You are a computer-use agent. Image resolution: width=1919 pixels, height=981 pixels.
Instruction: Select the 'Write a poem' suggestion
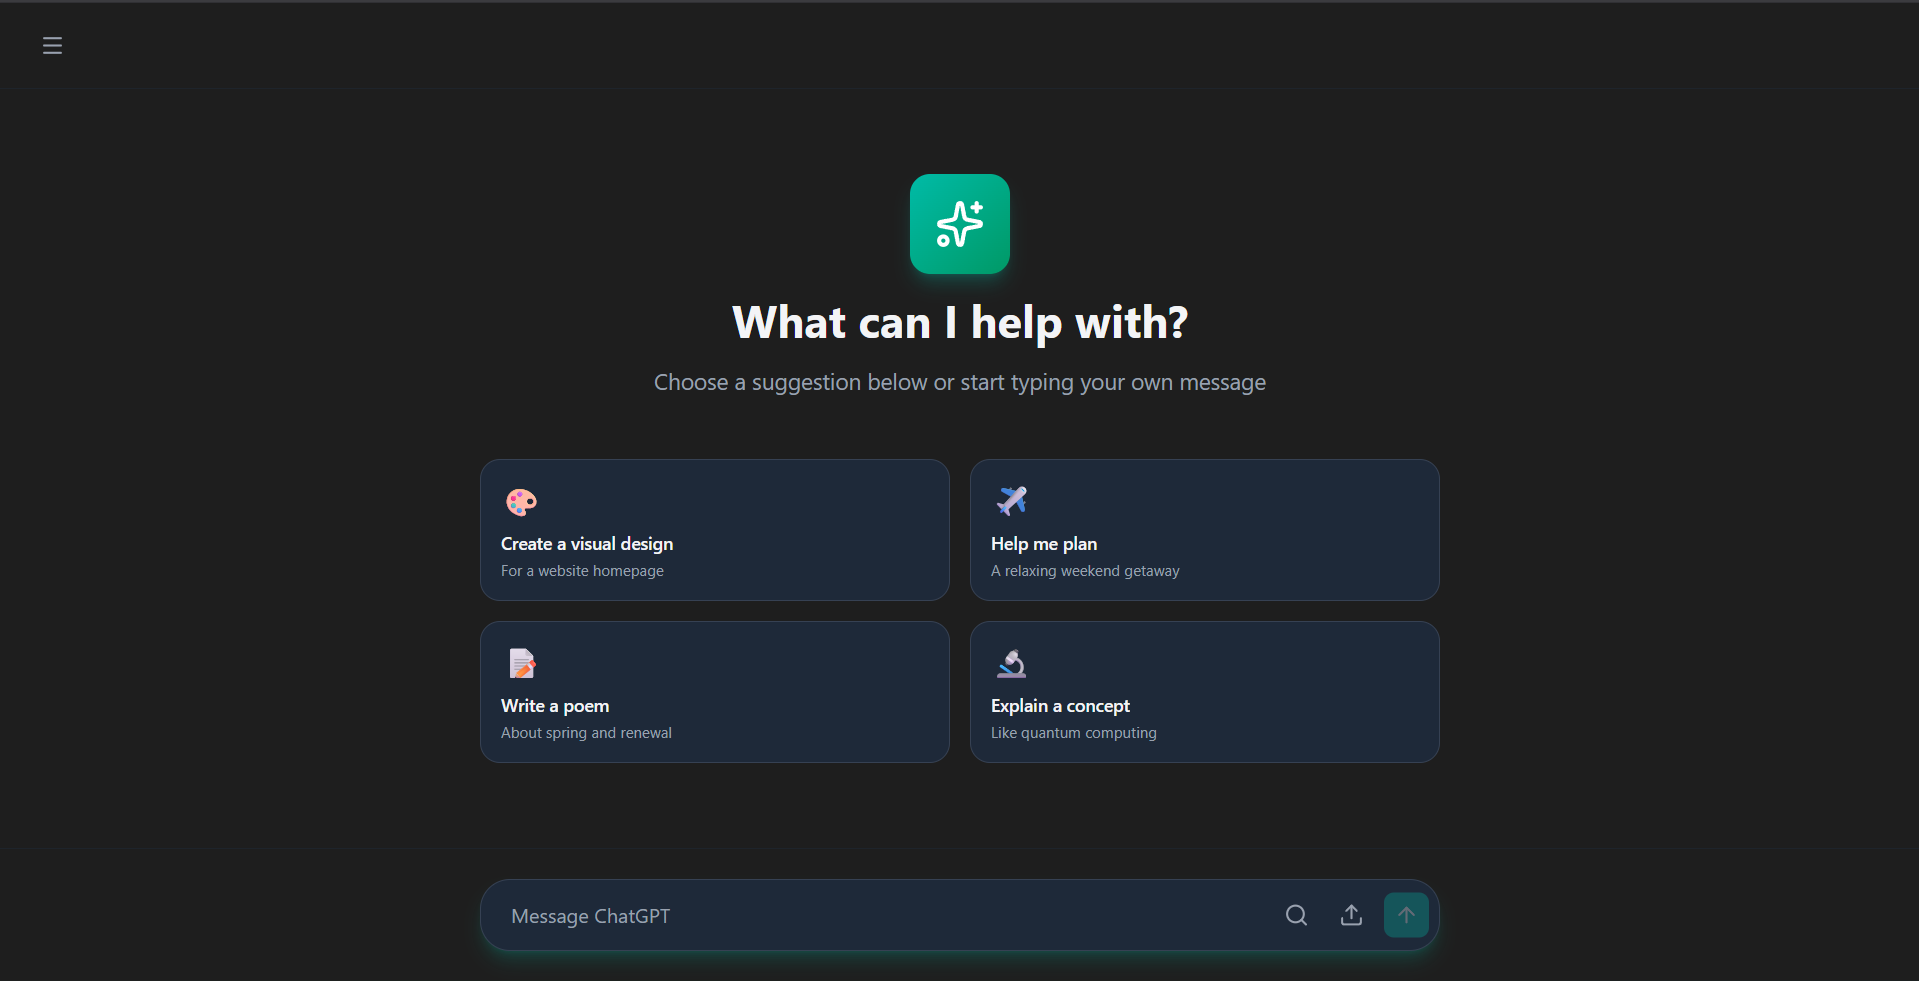point(714,692)
